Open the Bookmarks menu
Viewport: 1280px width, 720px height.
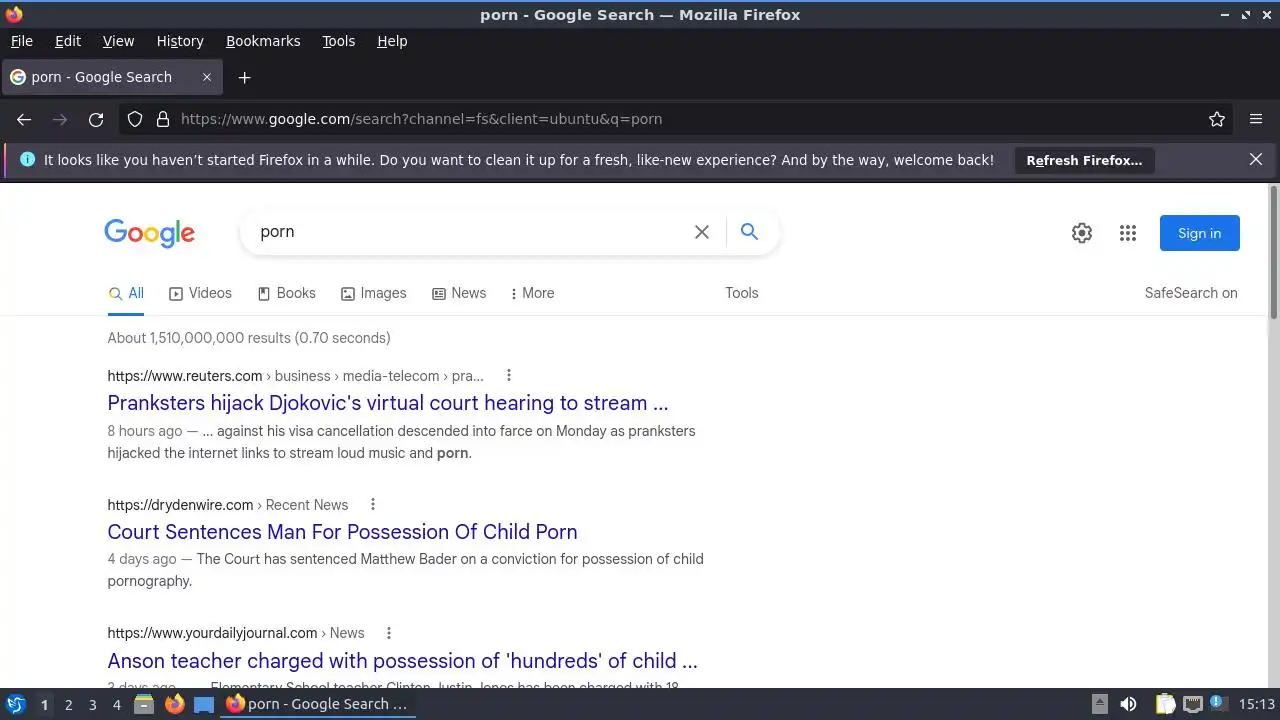[263, 41]
